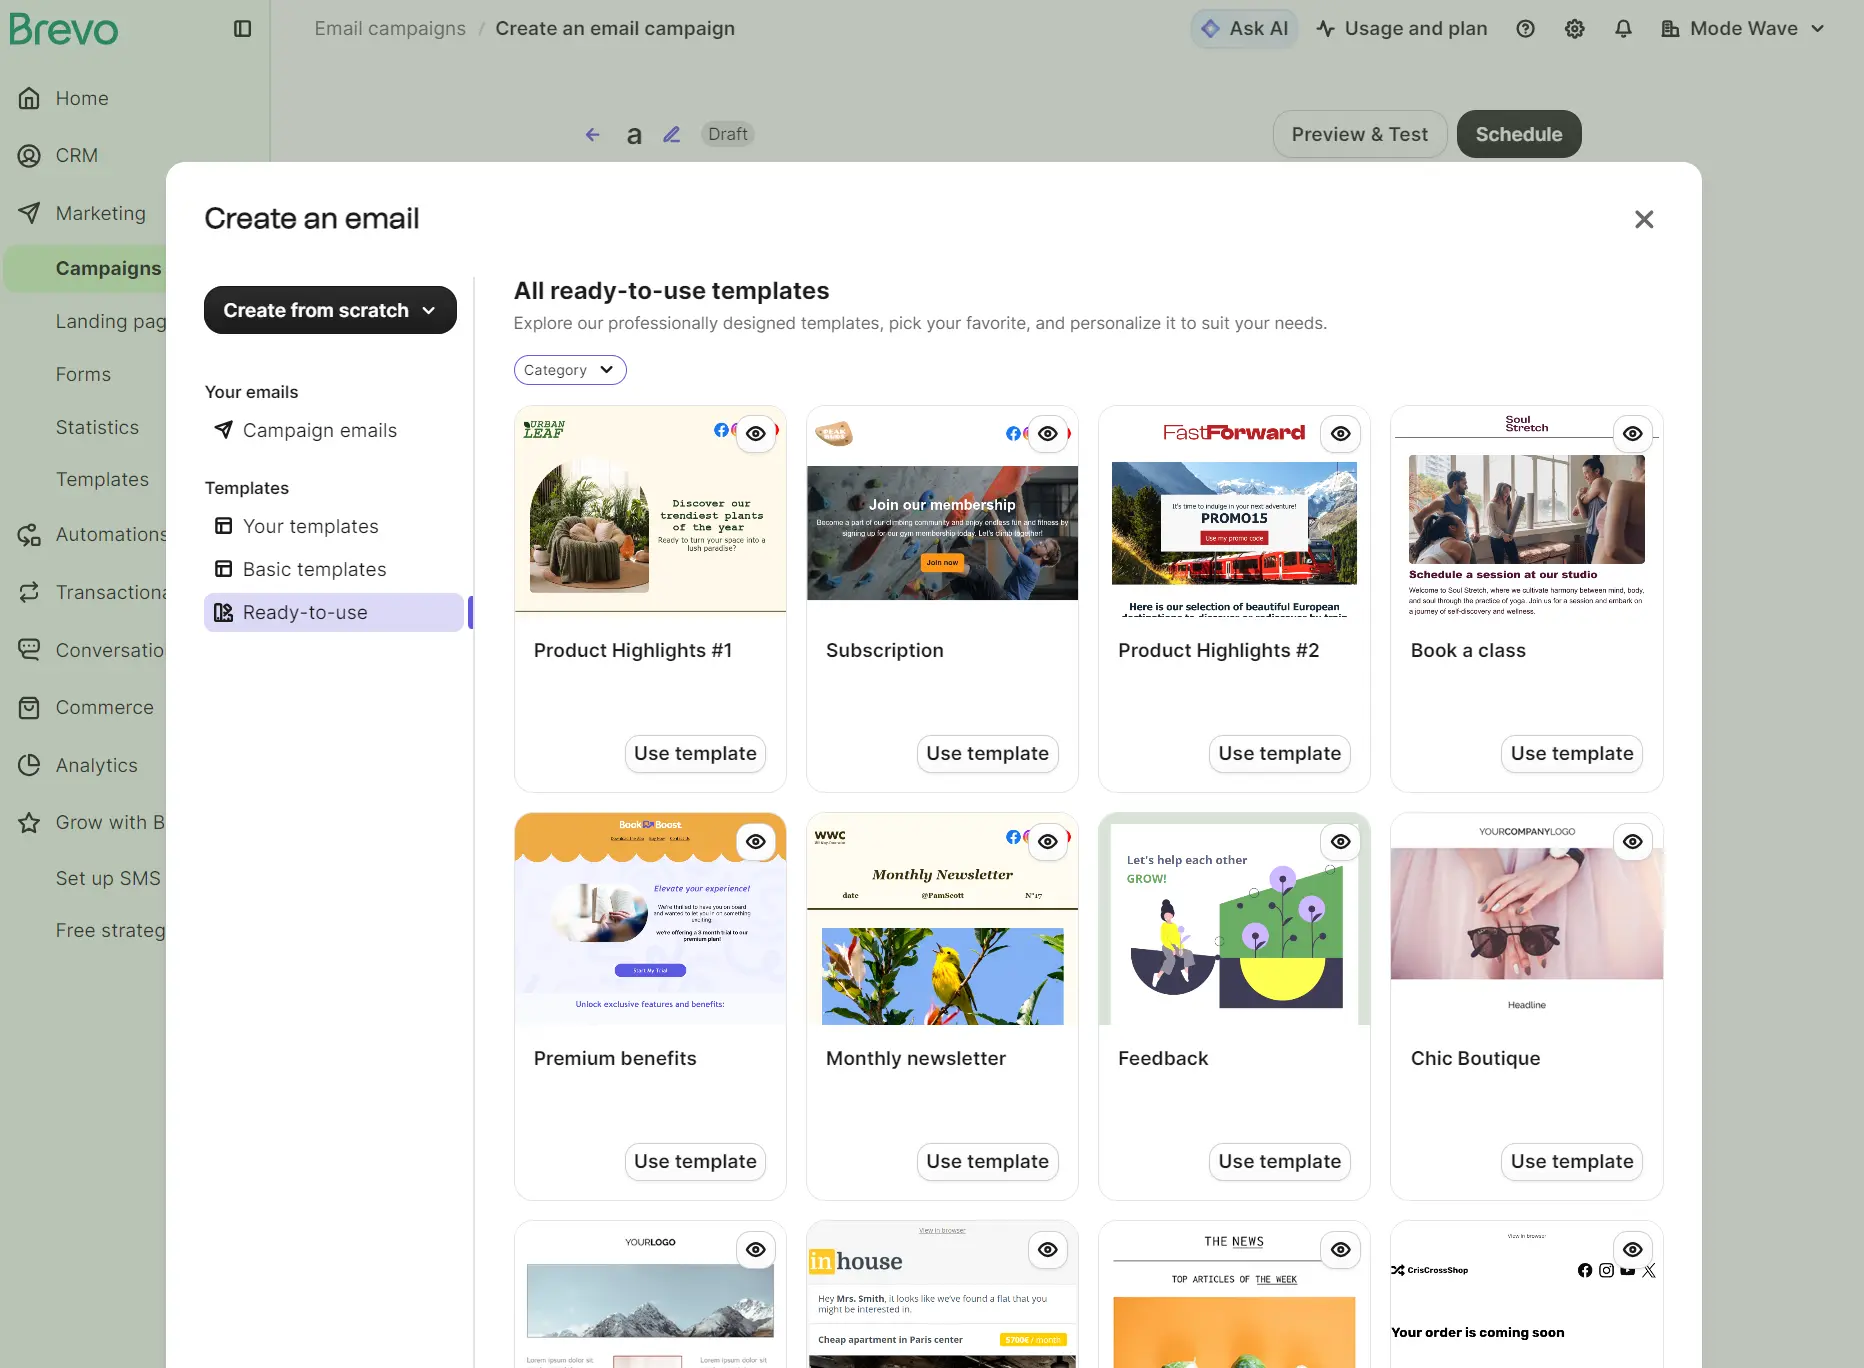Select the Ready-to-use templates item
This screenshot has height=1368, width=1864.
pyautogui.click(x=334, y=612)
